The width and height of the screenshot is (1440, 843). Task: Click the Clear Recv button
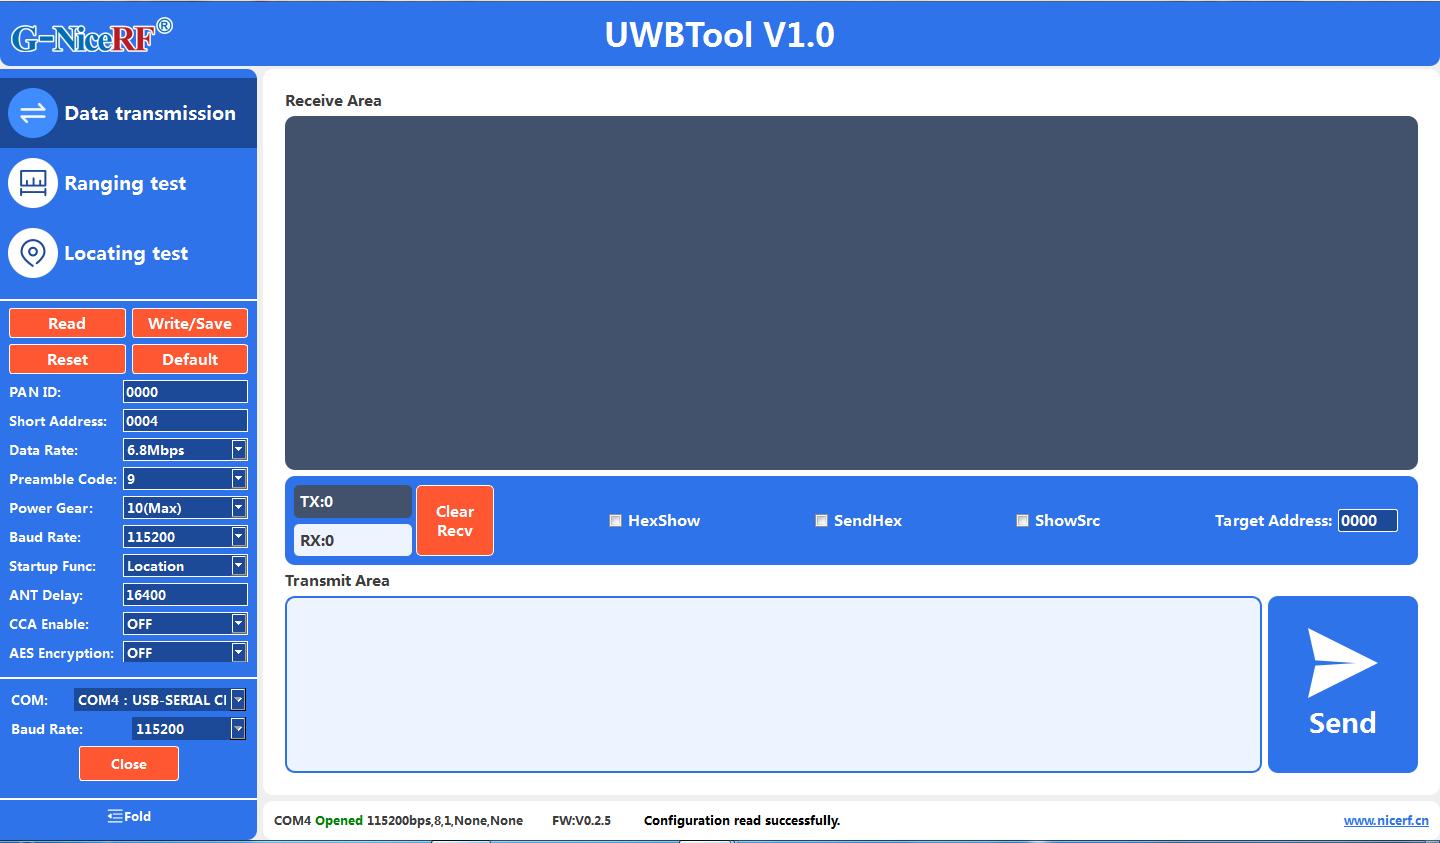click(x=455, y=520)
